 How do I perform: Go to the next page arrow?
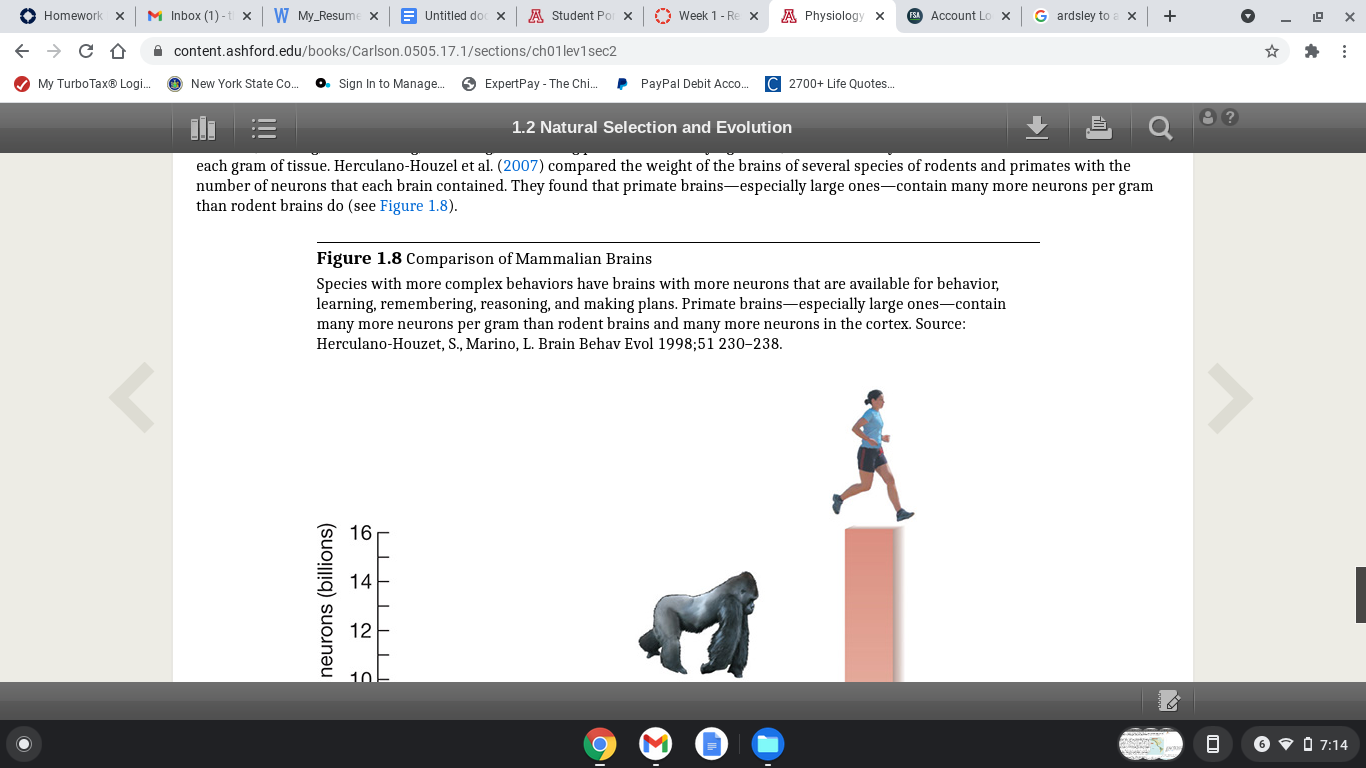pyautogui.click(x=1230, y=397)
